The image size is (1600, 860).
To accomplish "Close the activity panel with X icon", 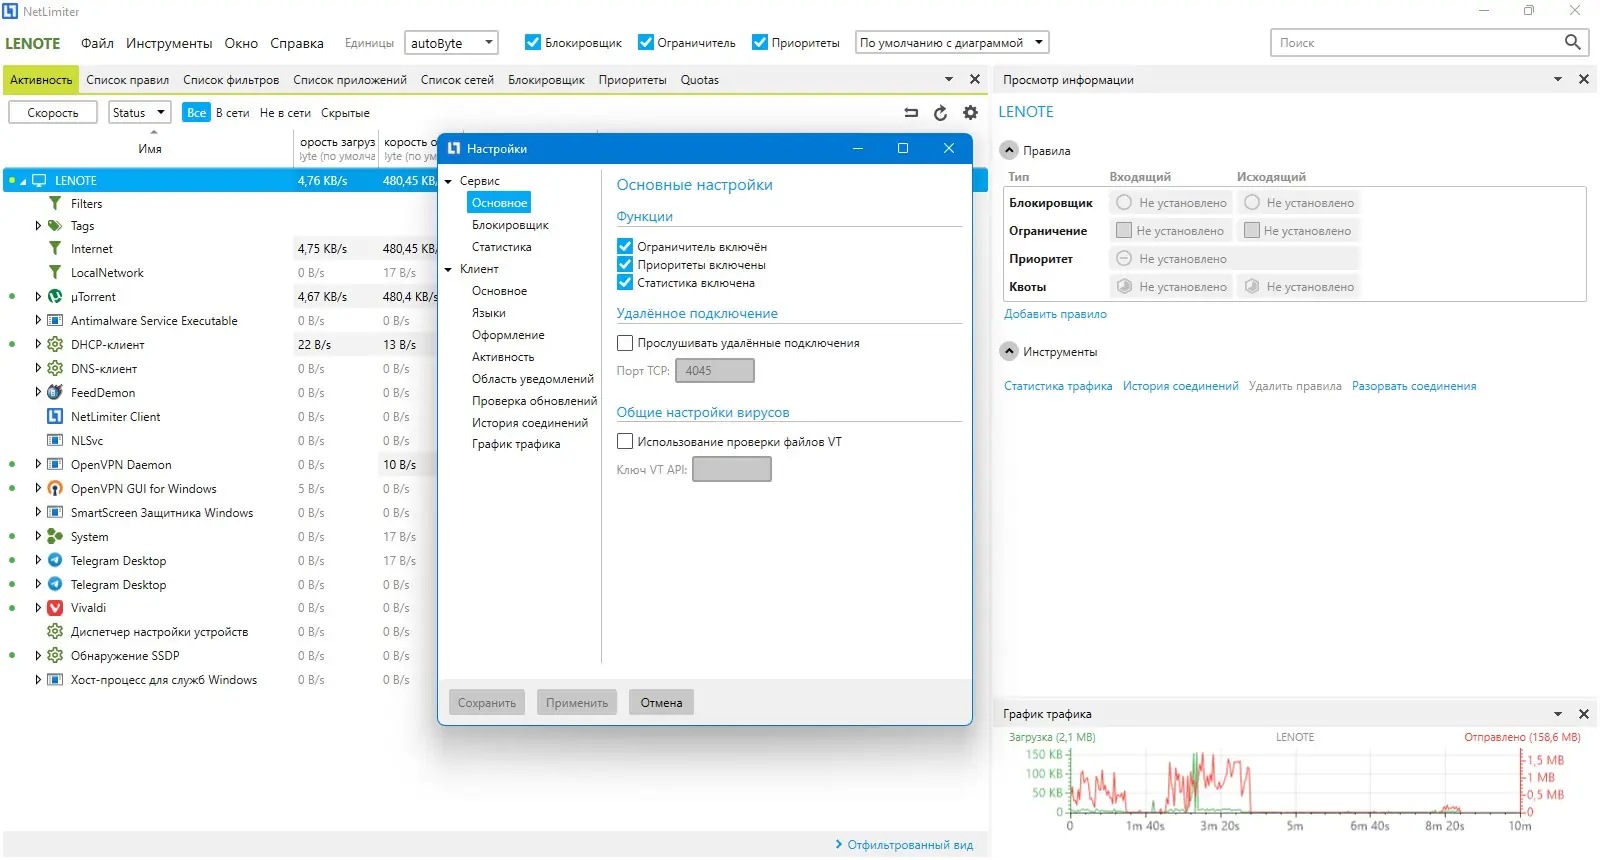I will pos(975,79).
